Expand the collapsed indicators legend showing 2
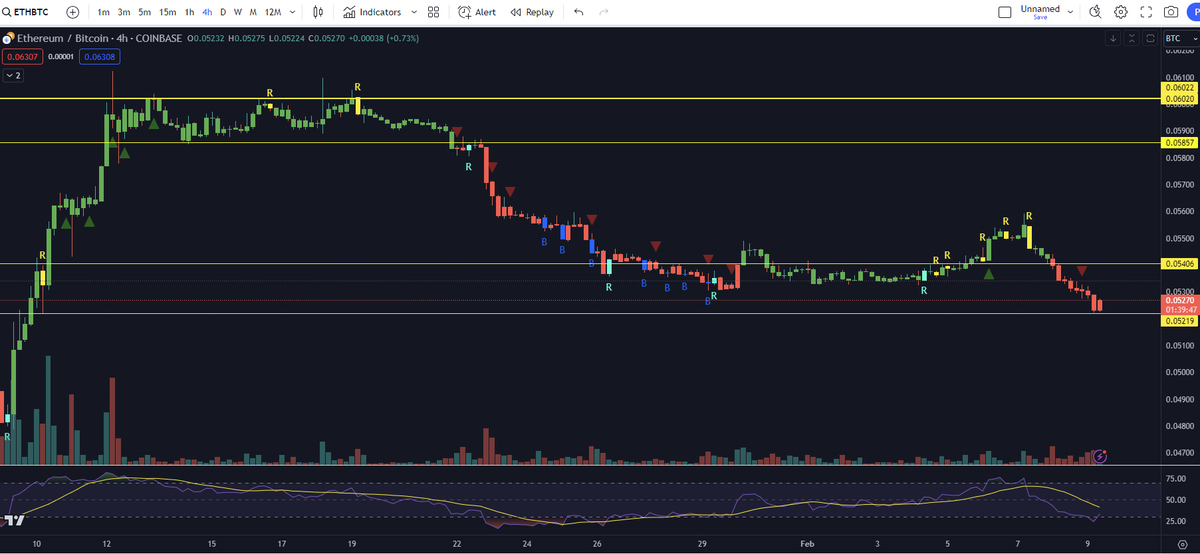This screenshot has height=554, width=1200. tap(15, 76)
